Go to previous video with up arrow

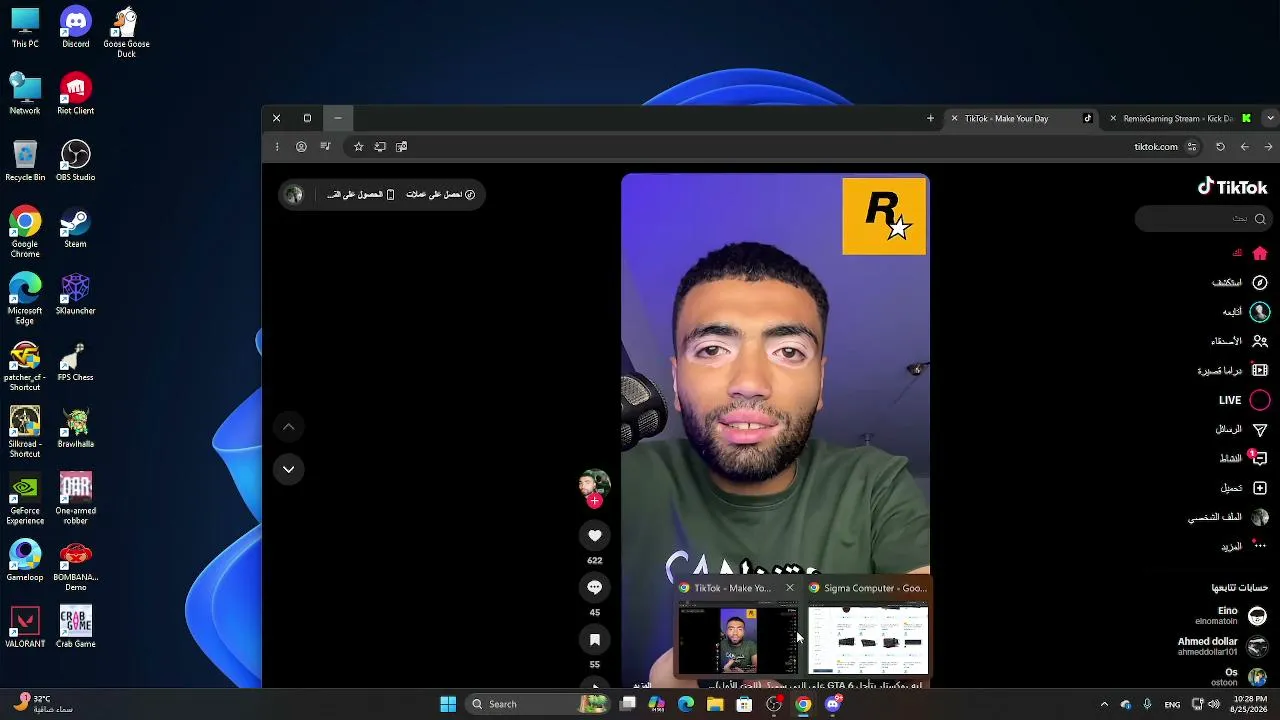tap(288, 427)
